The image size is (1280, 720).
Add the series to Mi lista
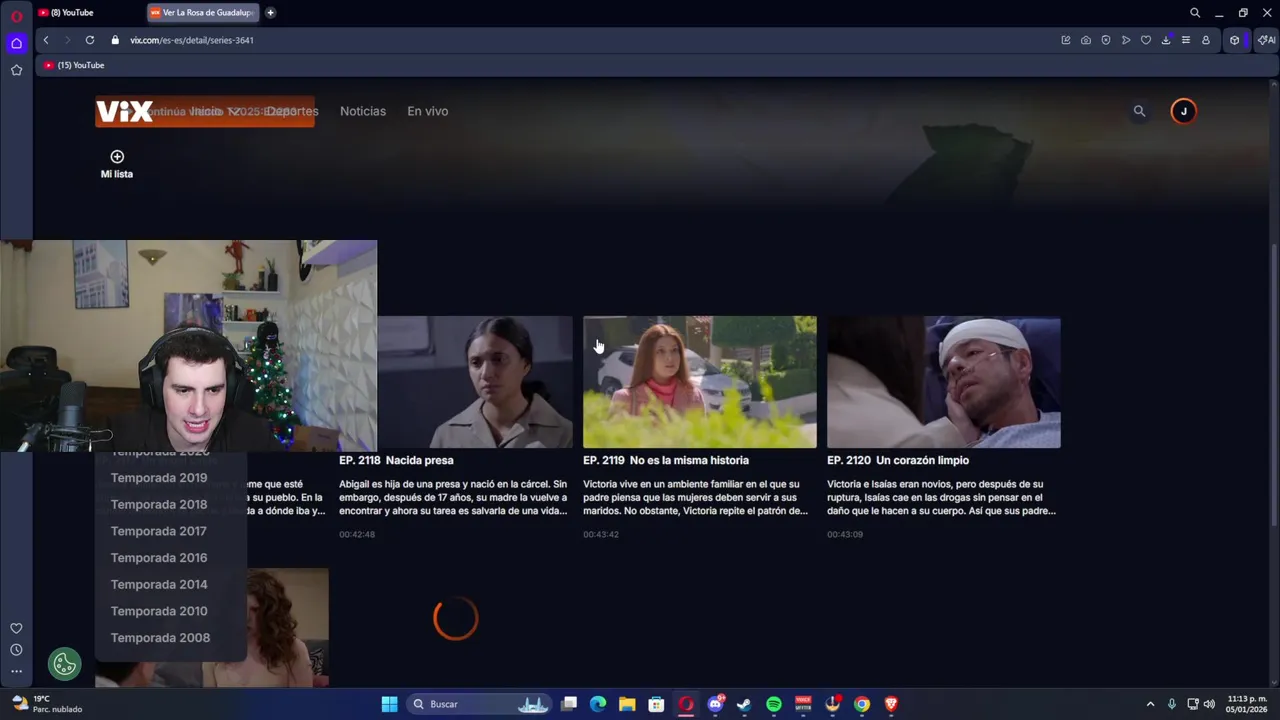click(117, 164)
